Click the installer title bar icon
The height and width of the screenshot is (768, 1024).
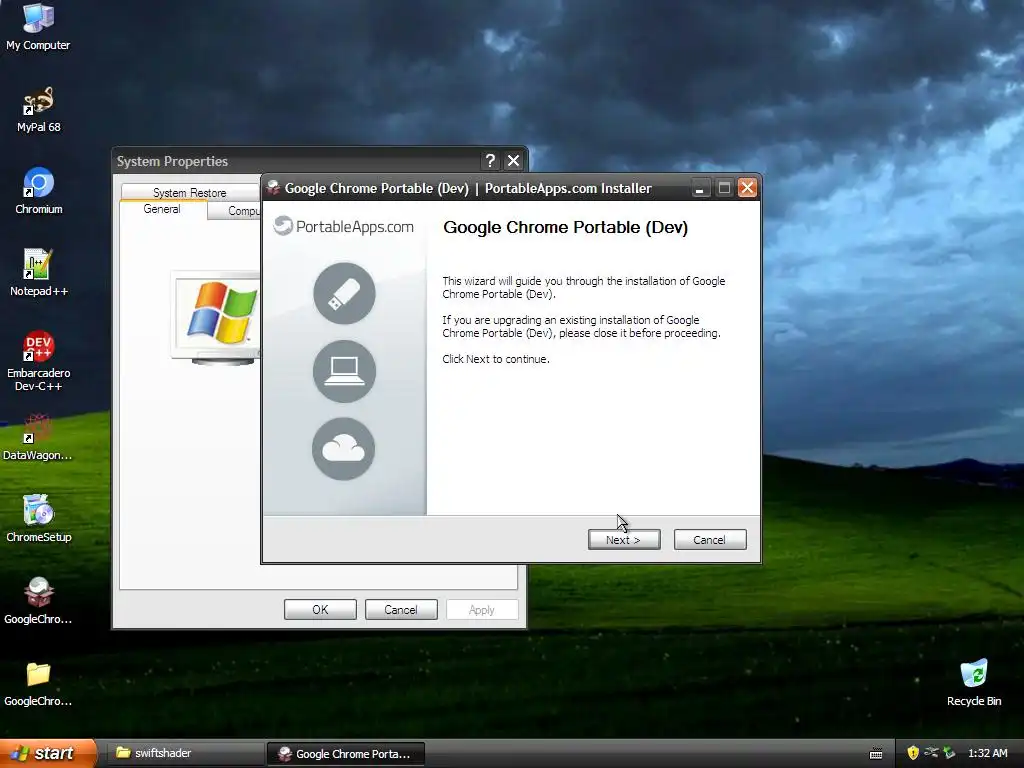pos(273,188)
